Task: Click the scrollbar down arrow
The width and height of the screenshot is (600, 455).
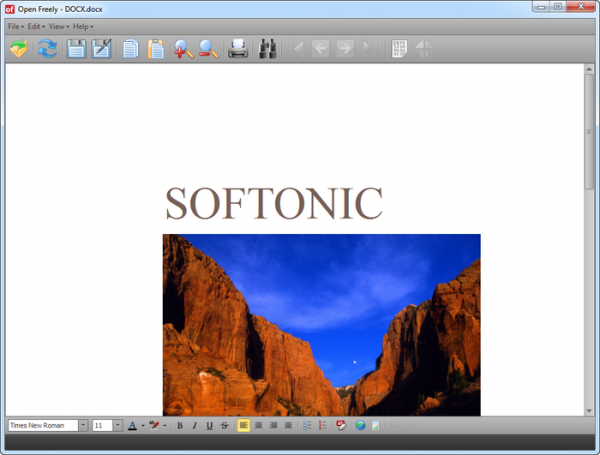Action: pos(589,411)
